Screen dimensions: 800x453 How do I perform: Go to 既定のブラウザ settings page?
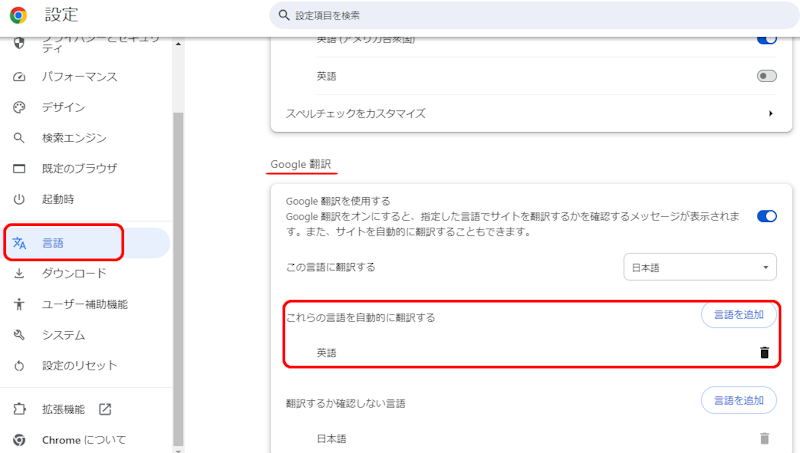pyautogui.click(x=79, y=168)
